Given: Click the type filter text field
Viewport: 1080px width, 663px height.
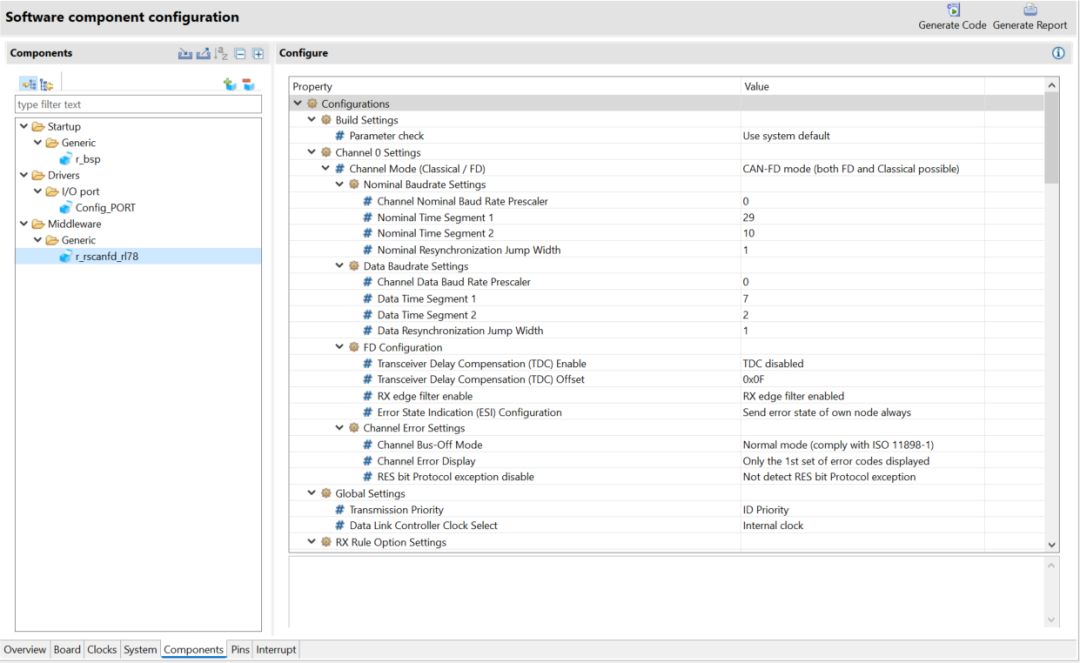Looking at the screenshot, I should click(x=138, y=104).
